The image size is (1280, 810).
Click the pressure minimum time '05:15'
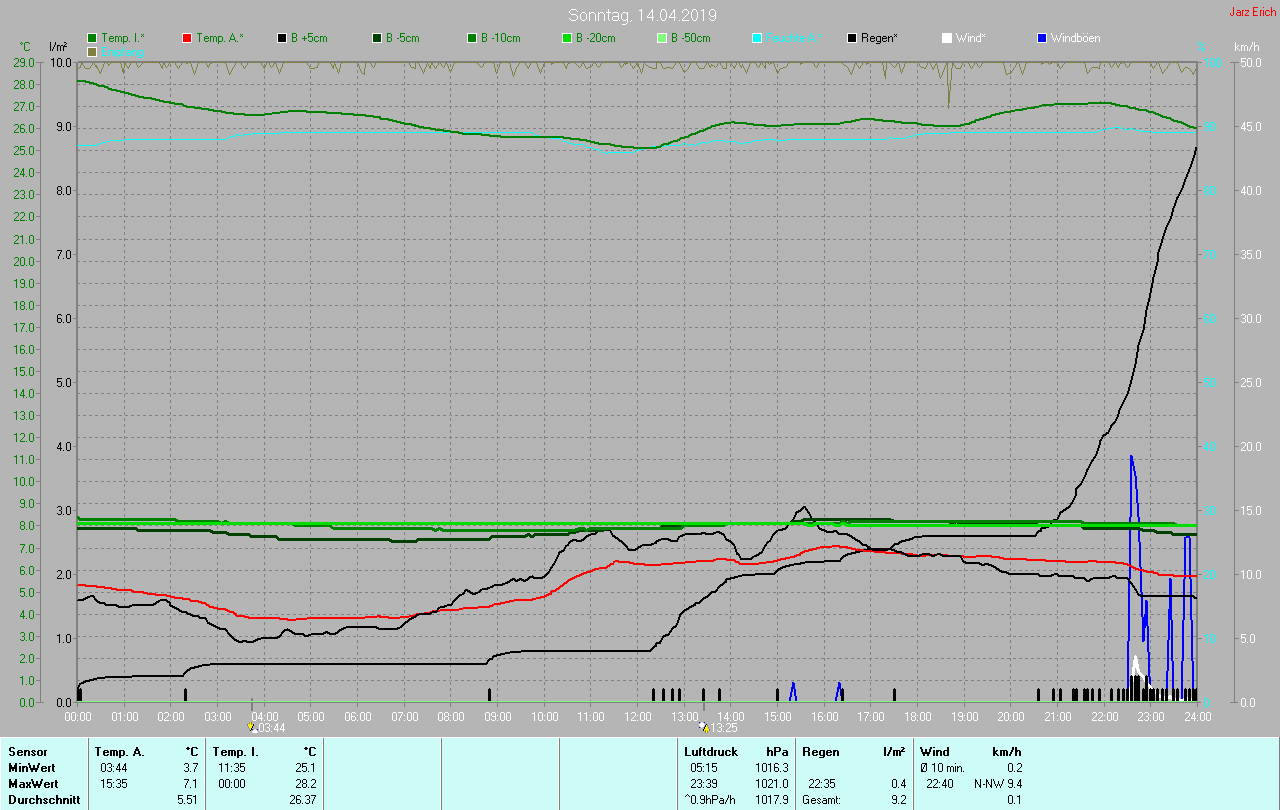click(704, 767)
